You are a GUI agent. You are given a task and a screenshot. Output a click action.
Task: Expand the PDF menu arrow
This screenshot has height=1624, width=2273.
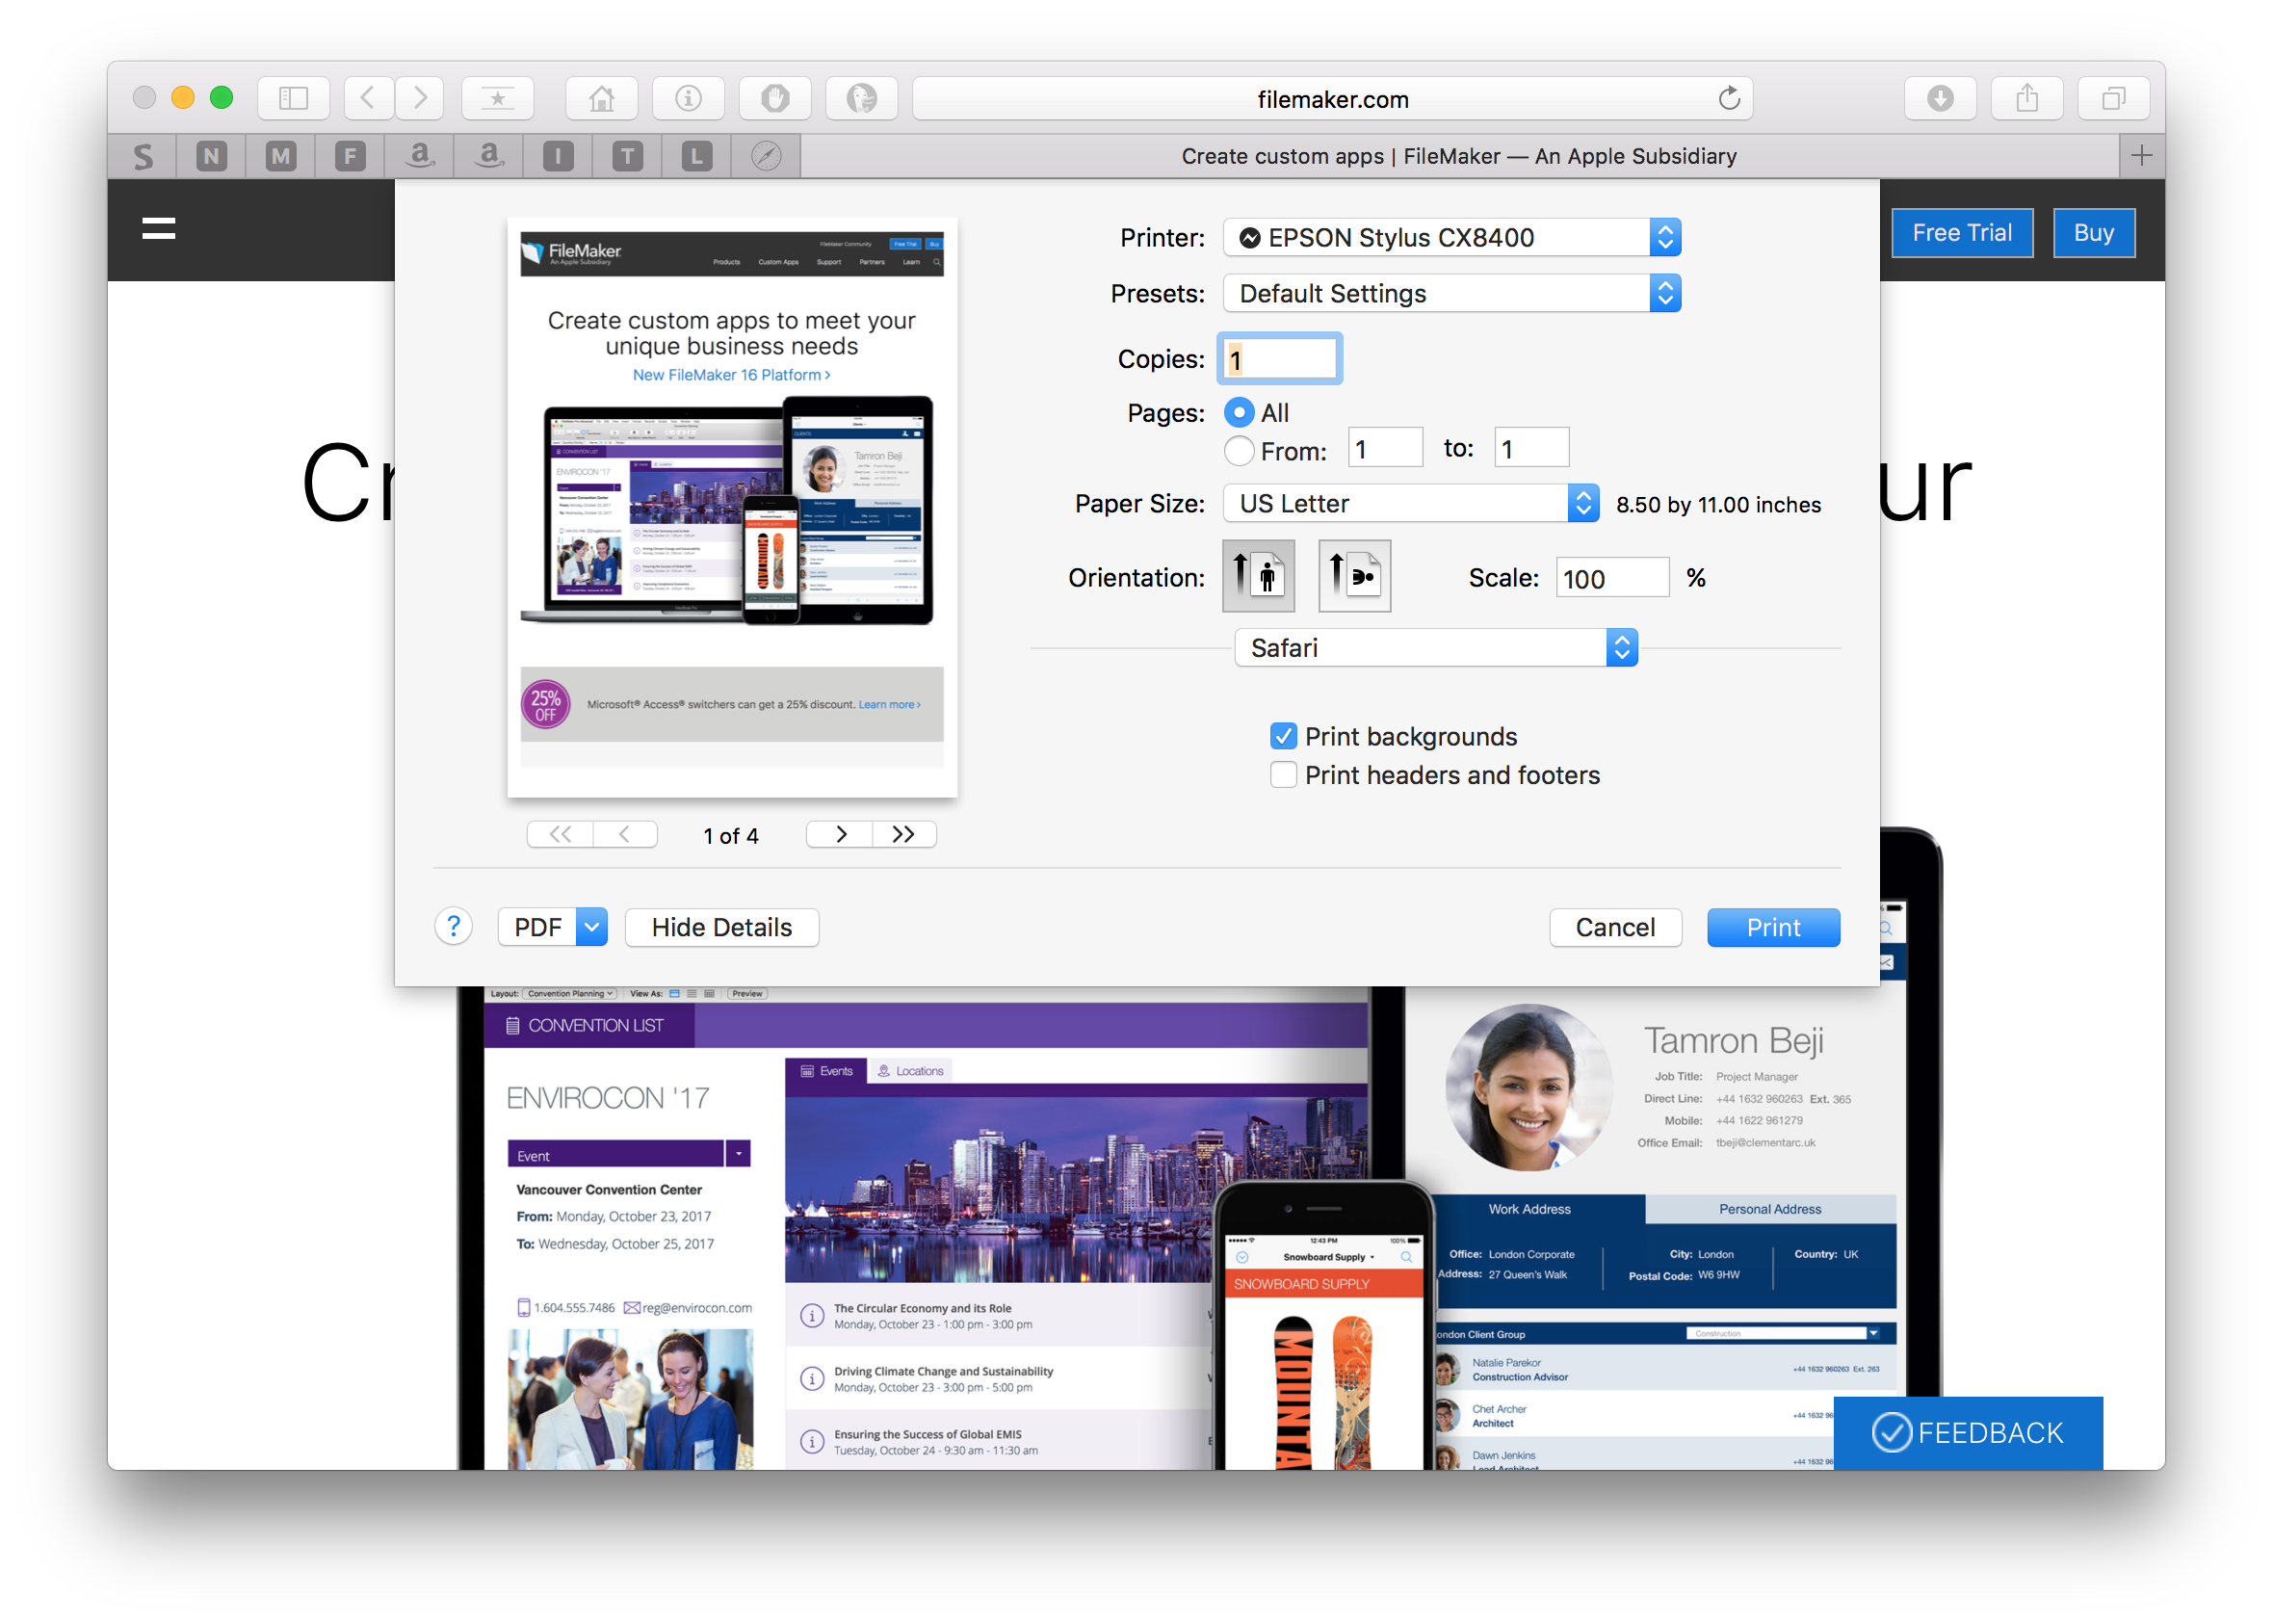(592, 927)
